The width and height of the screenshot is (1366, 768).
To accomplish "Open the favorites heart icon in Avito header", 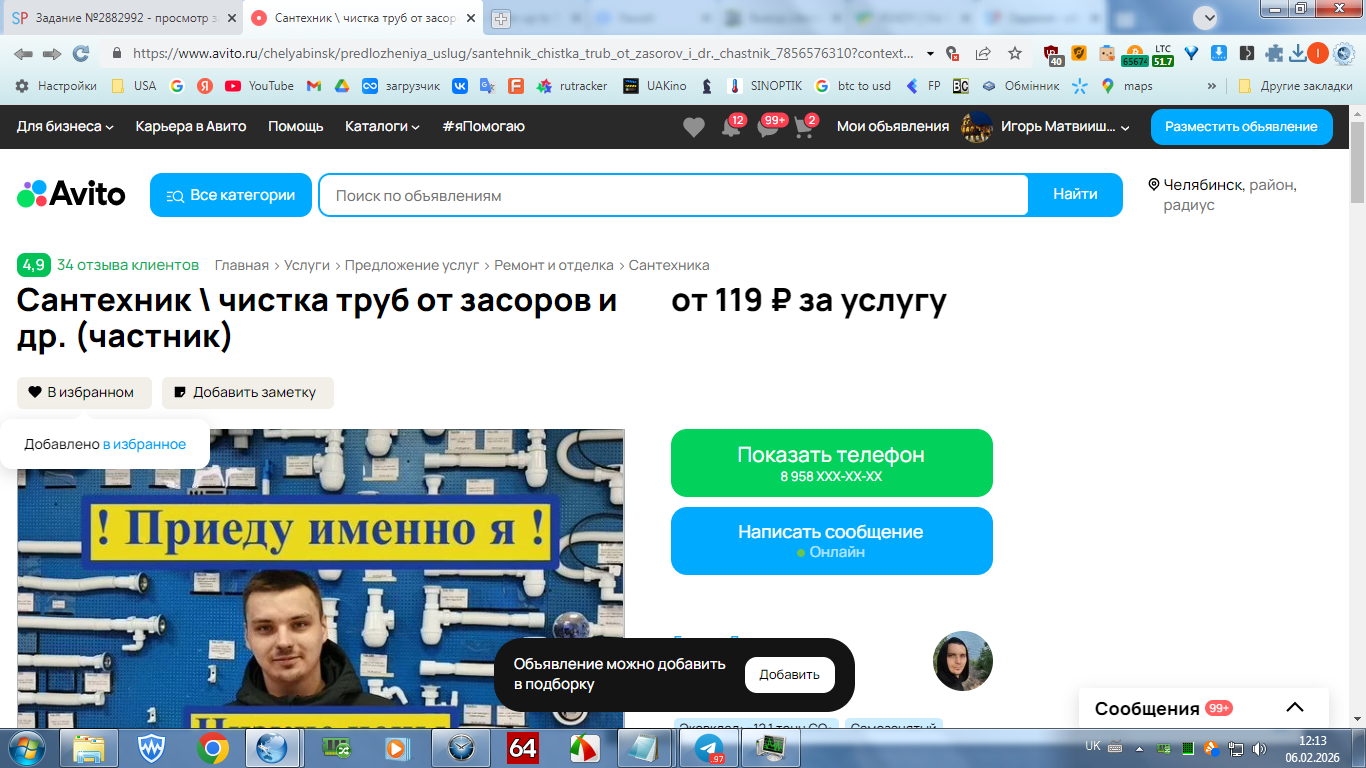I will pyautogui.click(x=693, y=127).
